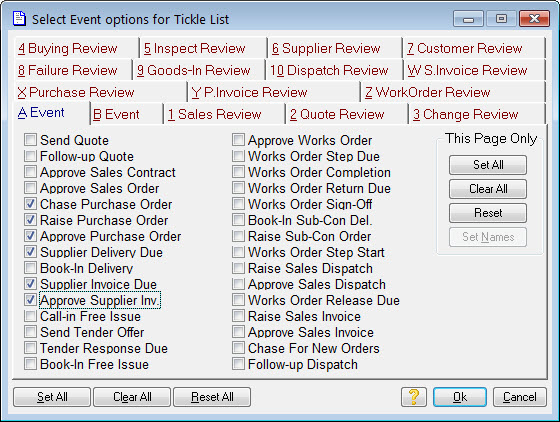The width and height of the screenshot is (560, 422).
Task: Tick Chase For New Orders
Action: click(238, 348)
